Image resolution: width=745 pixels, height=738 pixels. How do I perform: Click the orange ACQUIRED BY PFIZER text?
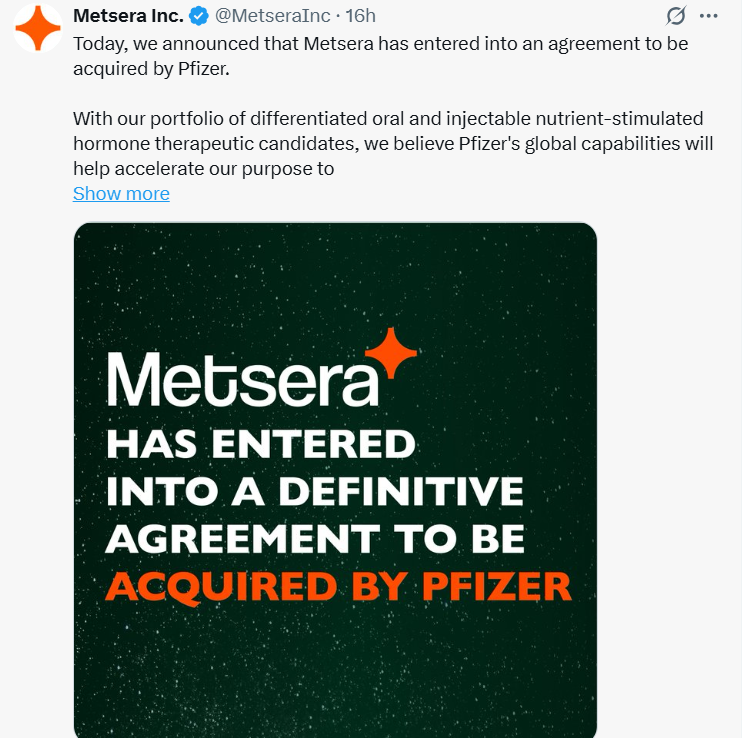338,585
